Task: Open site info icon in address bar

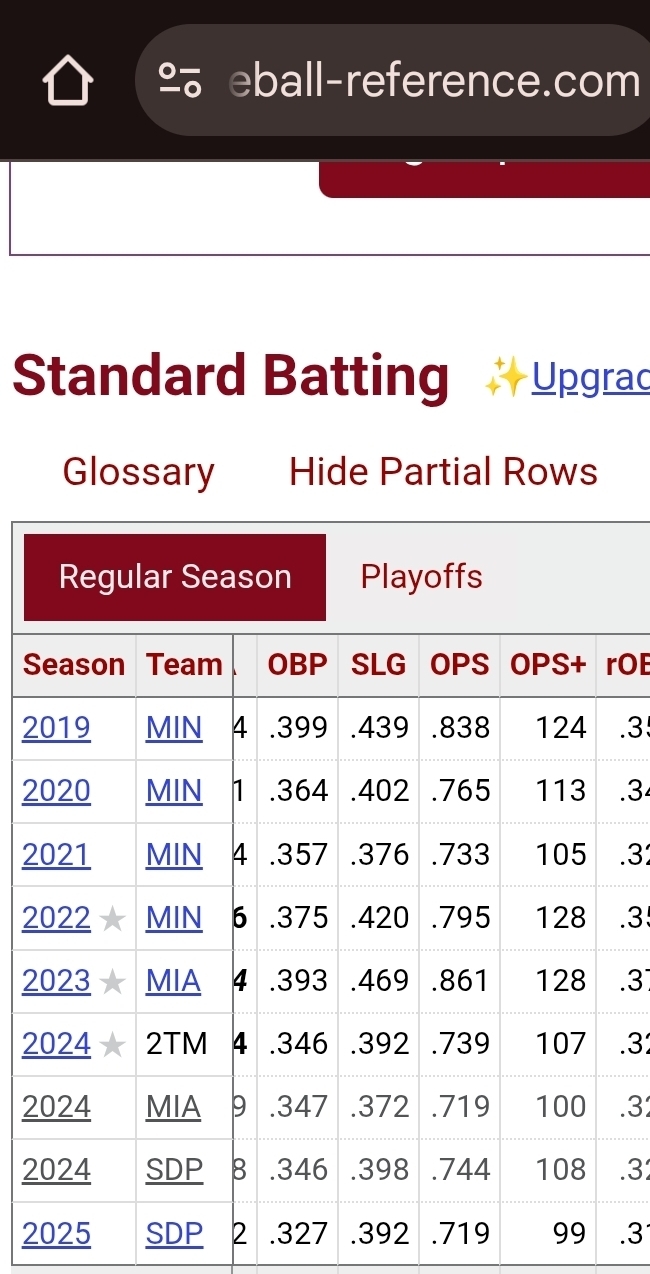Action: tap(181, 81)
